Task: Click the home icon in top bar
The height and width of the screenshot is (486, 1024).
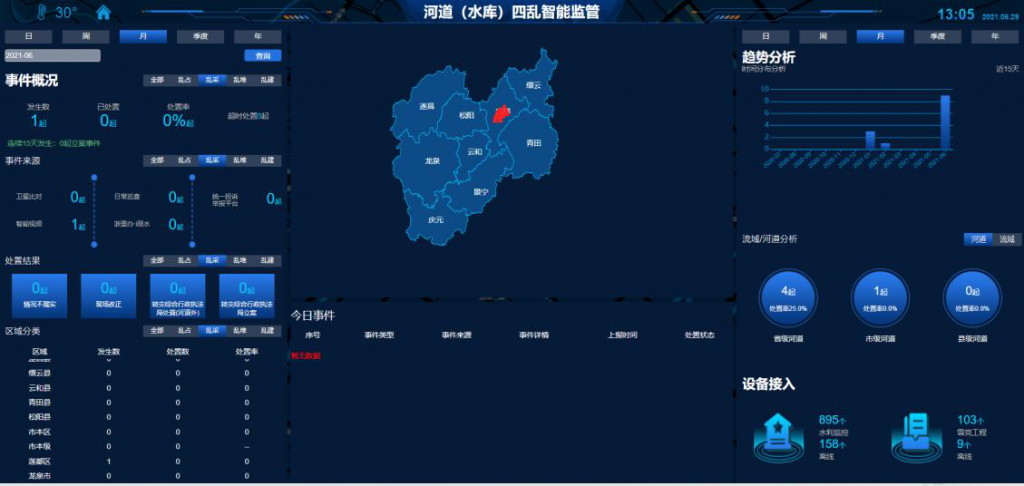Action: pos(103,13)
